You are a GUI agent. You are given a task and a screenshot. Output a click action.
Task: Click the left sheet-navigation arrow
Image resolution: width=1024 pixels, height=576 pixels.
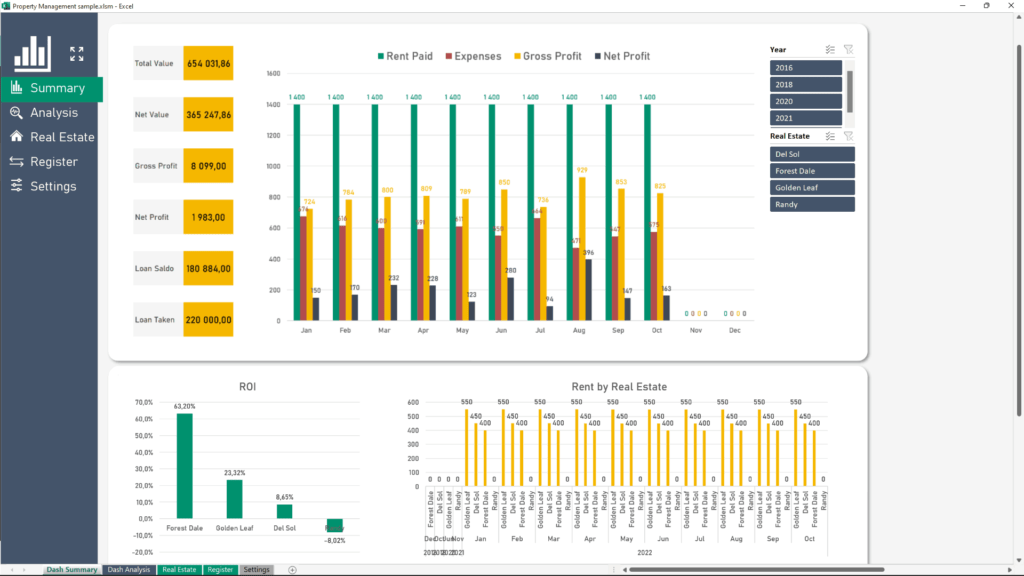click(x=12, y=569)
